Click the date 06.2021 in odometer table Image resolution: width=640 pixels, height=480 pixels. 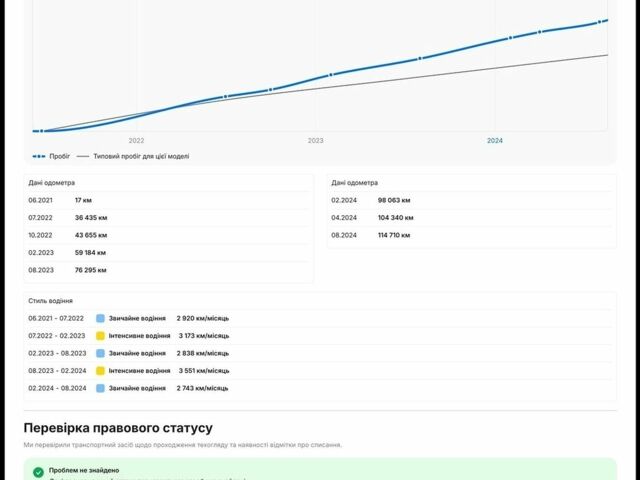(x=40, y=200)
